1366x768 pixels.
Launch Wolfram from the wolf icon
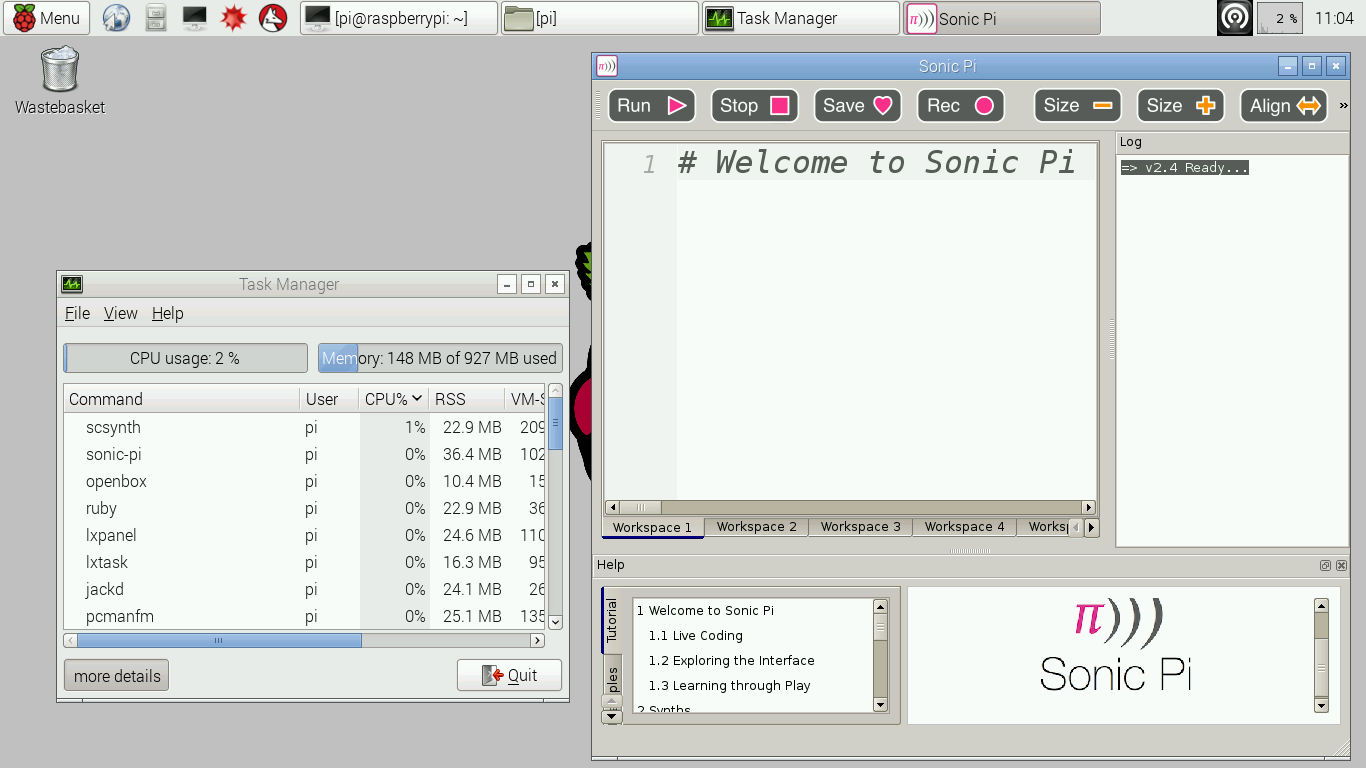click(273, 18)
